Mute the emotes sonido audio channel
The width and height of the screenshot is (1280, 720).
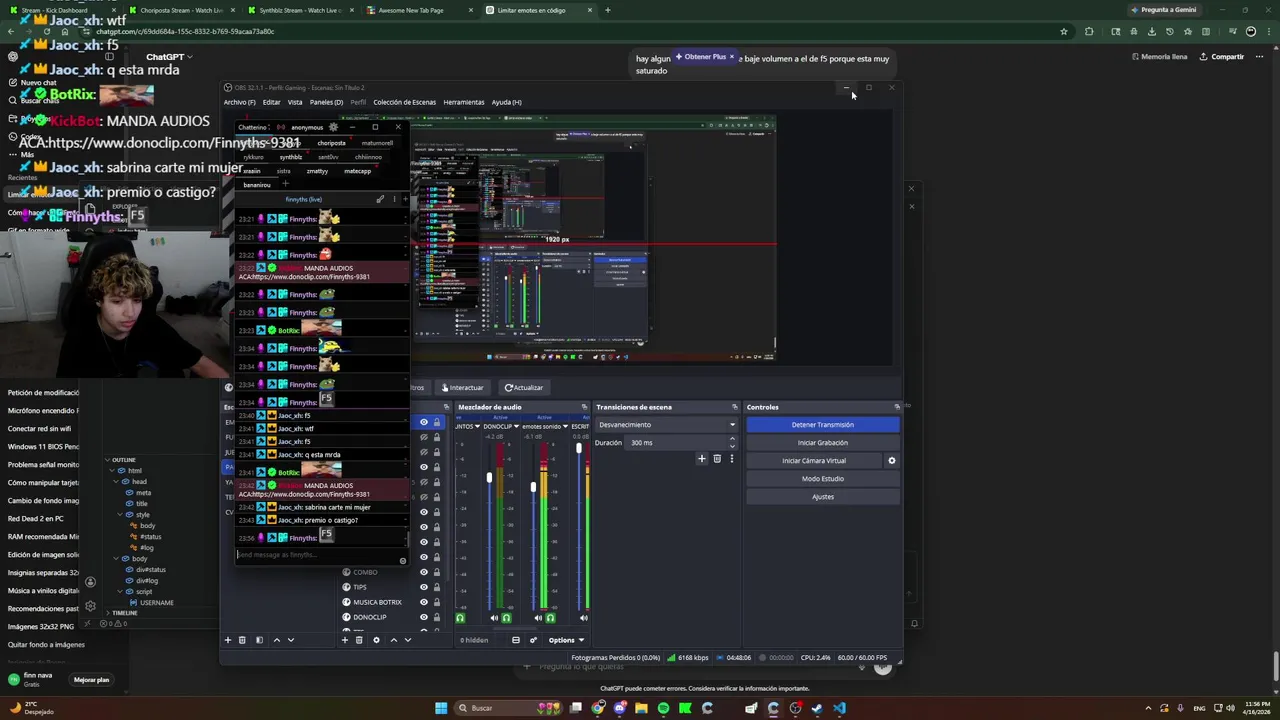[x=538, y=618]
